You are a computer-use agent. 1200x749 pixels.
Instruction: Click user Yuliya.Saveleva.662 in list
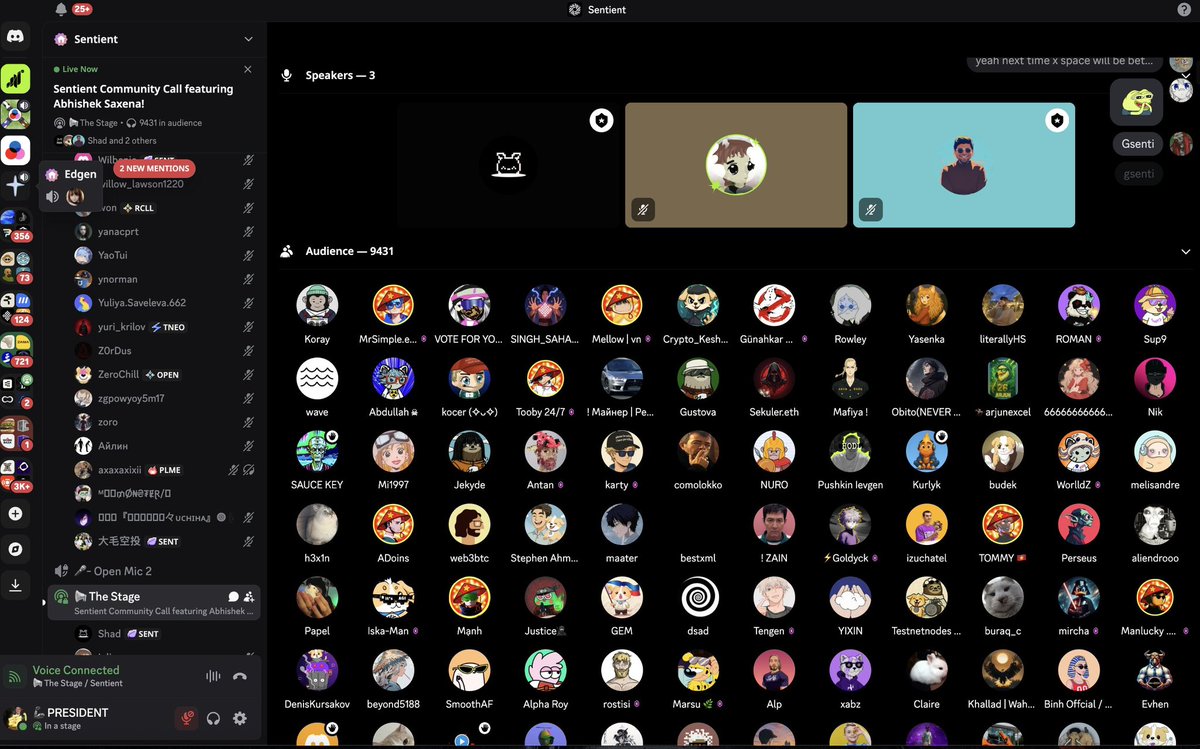coord(142,303)
